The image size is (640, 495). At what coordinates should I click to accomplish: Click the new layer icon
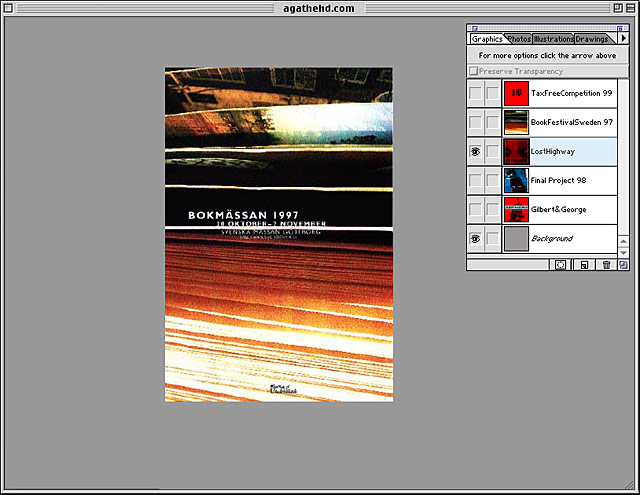click(x=584, y=265)
